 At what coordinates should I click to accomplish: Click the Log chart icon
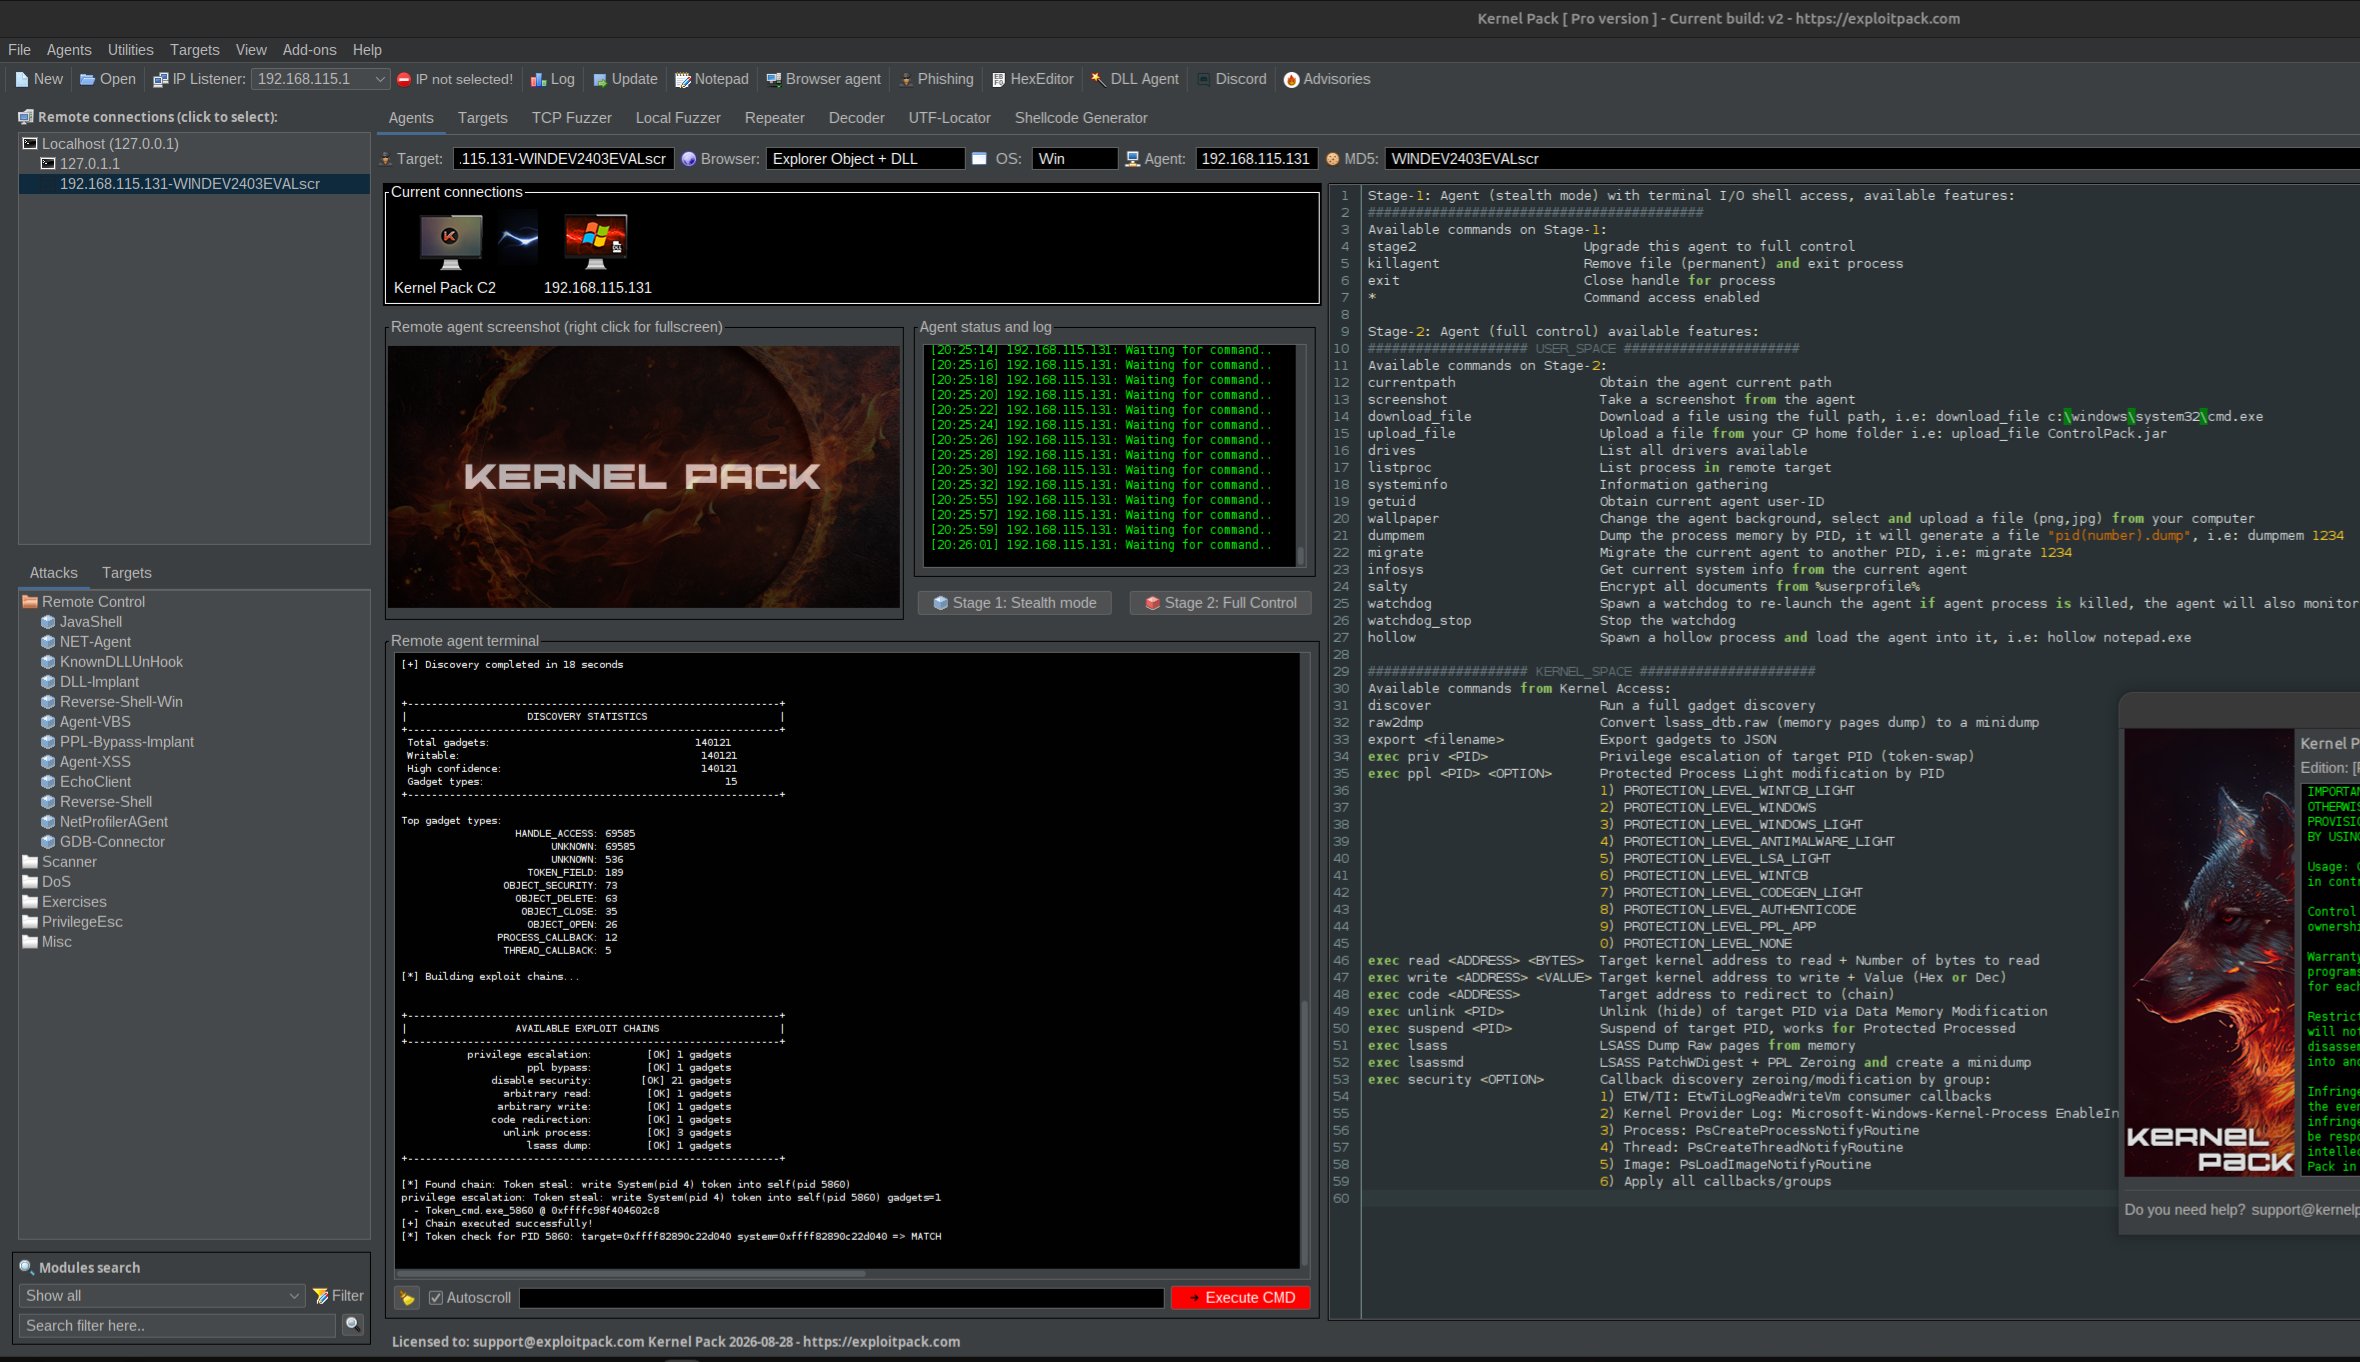click(538, 79)
